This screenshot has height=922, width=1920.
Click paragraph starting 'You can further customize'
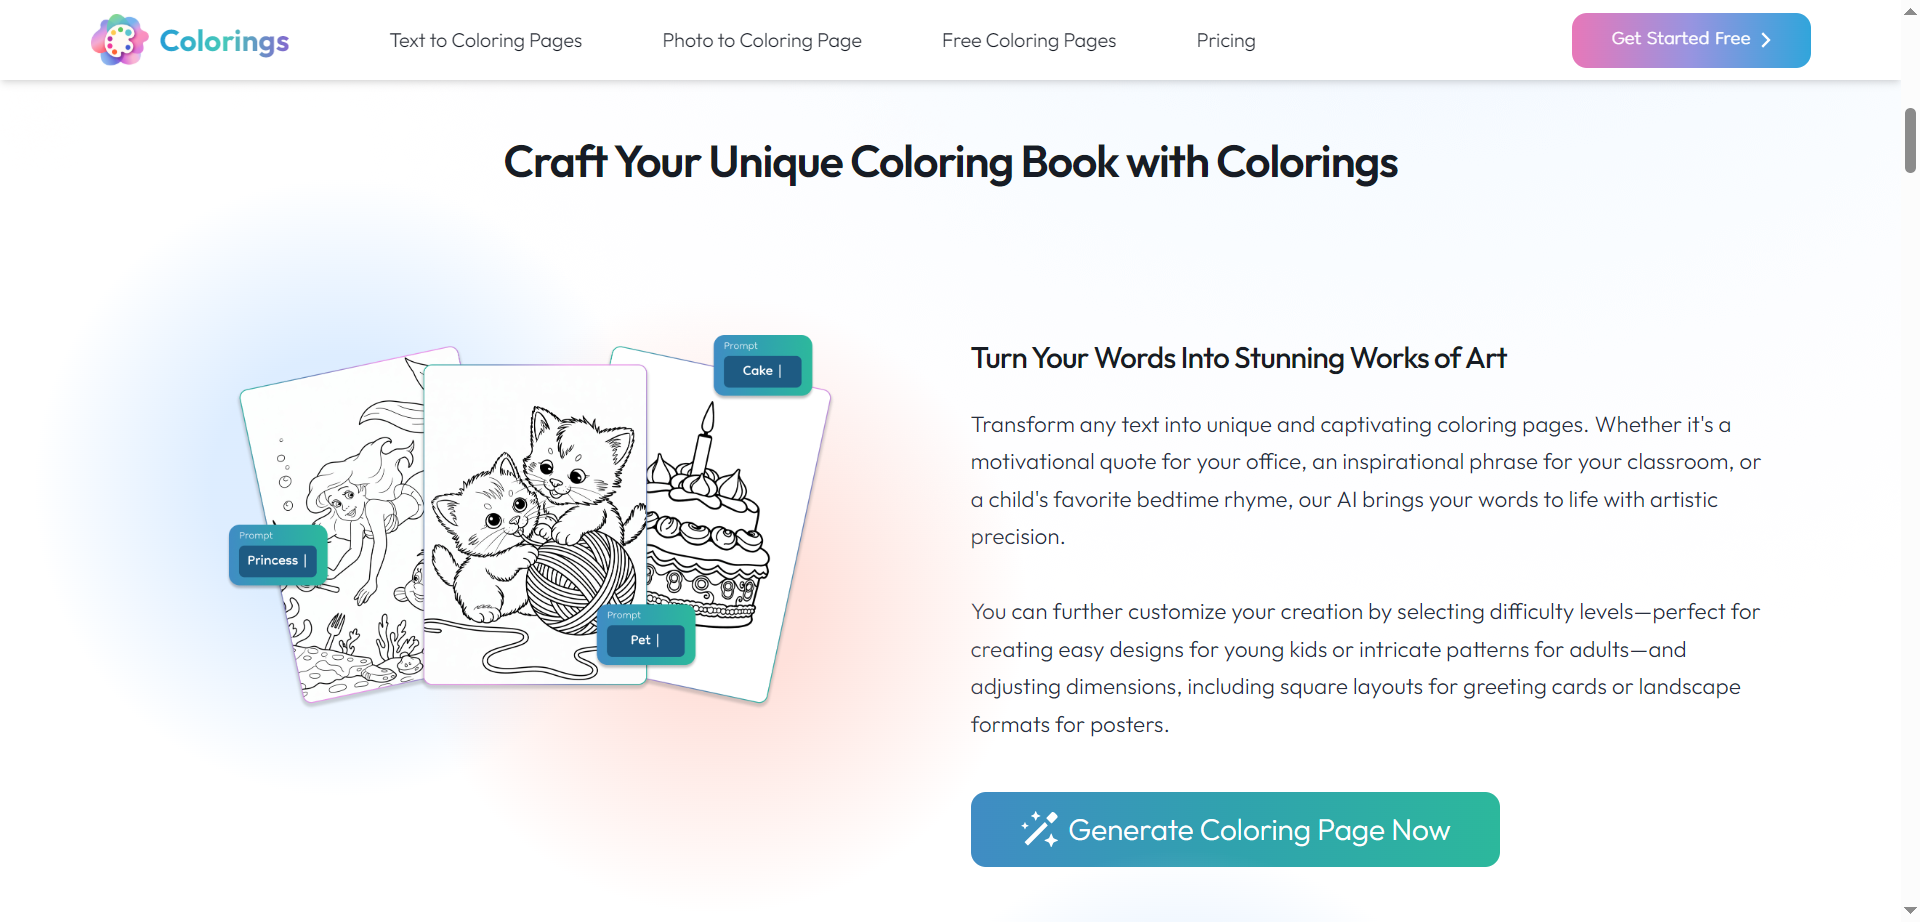[1366, 668]
